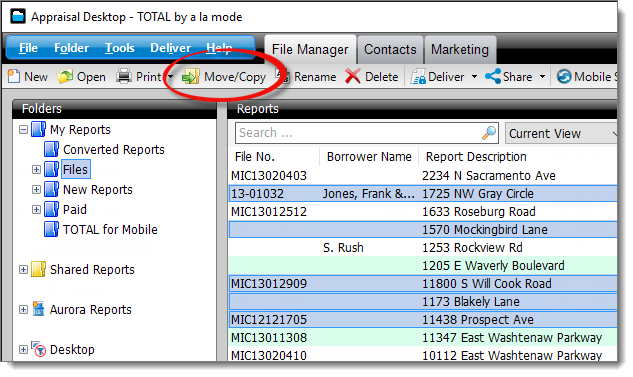Click the Aurora Reports icon
The height and width of the screenshot is (377, 633).
coord(38,309)
